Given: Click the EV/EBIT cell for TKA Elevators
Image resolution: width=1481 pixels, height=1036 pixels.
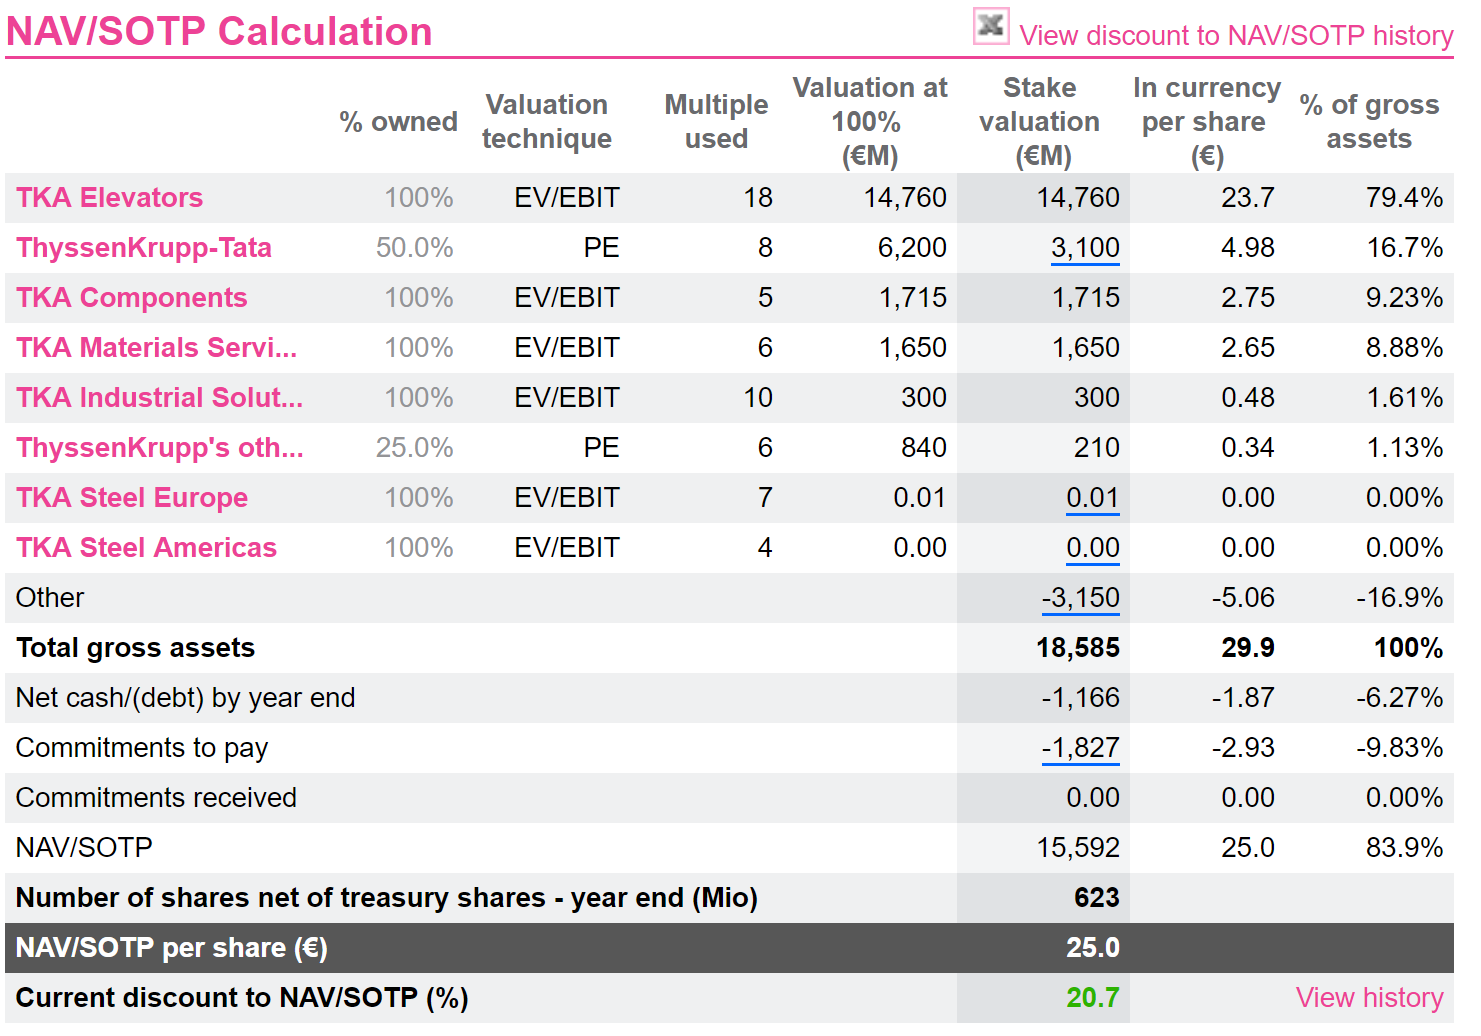Looking at the screenshot, I should (x=567, y=198).
